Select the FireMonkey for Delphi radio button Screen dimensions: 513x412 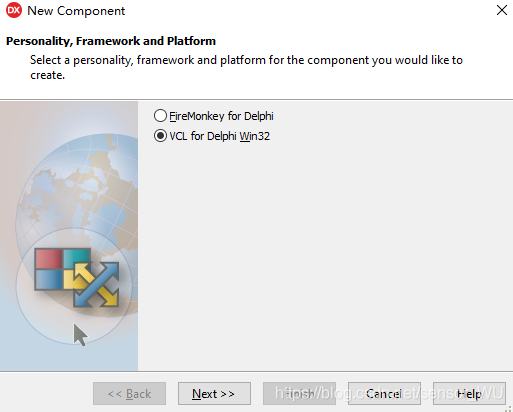[x=160, y=116]
